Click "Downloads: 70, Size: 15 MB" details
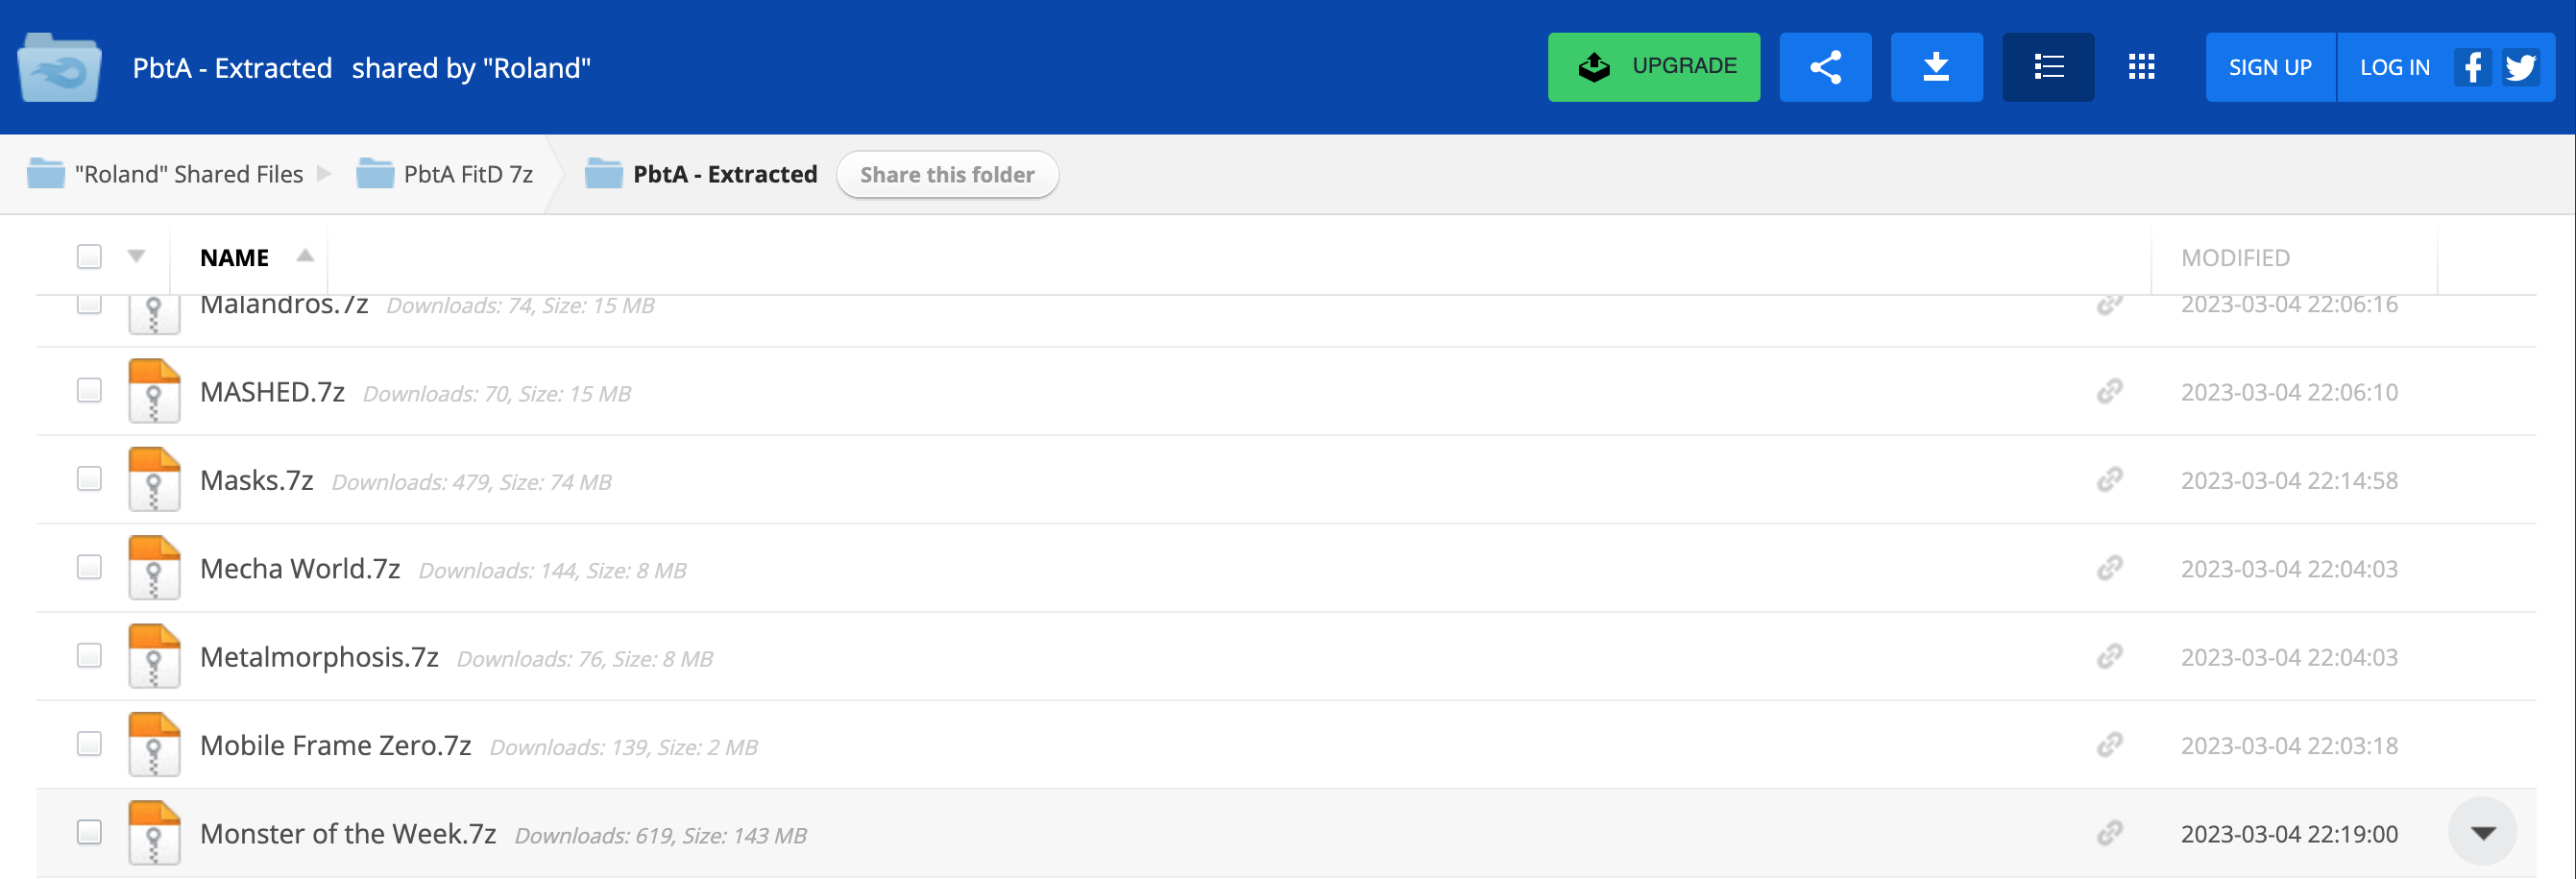2576x879 pixels. point(497,394)
